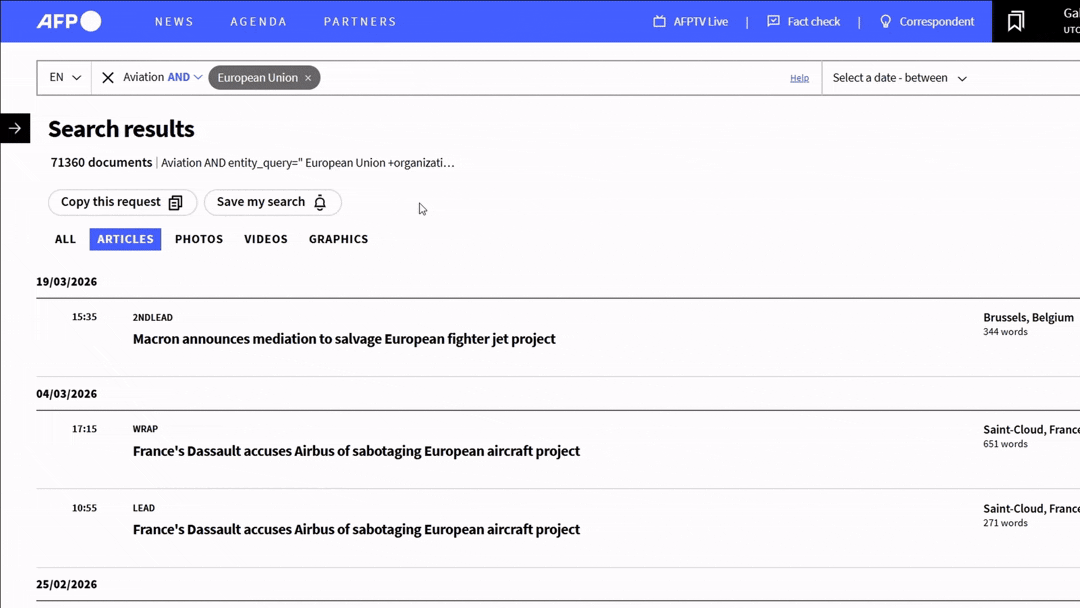Click Copy this request button
Screen dimensions: 1080x608
click(x=122, y=202)
